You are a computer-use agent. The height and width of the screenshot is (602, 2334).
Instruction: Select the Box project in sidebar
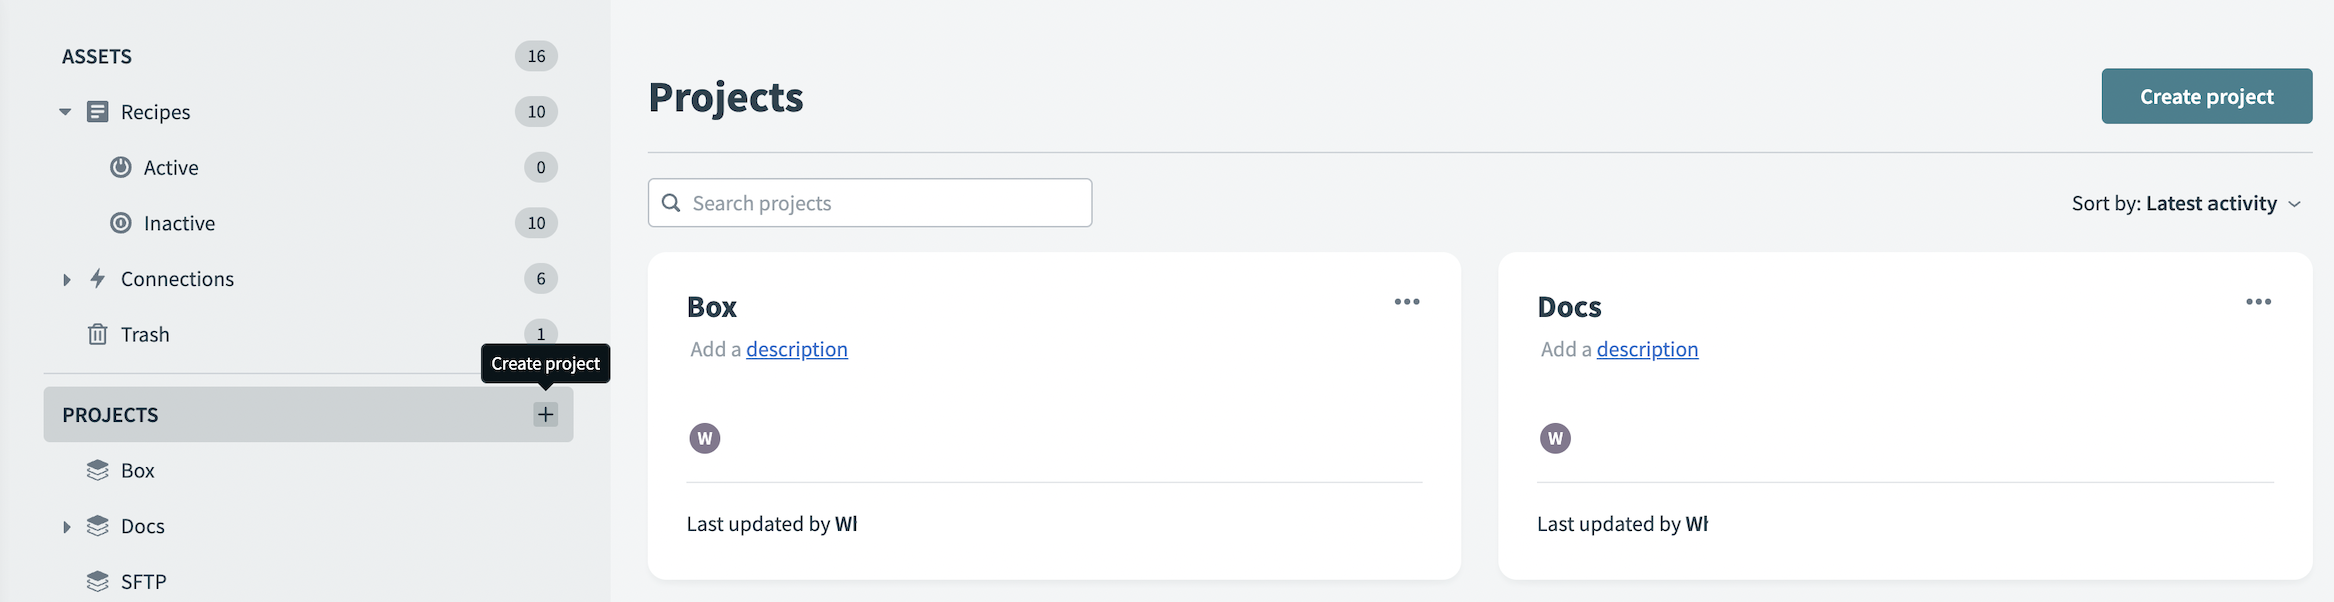point(138,470)
